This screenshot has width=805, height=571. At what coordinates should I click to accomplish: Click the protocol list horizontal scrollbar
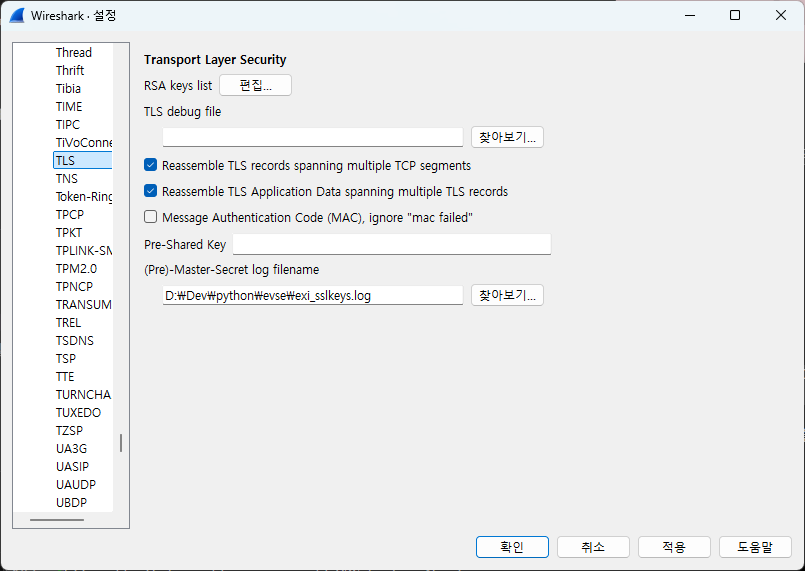(57, 520)
